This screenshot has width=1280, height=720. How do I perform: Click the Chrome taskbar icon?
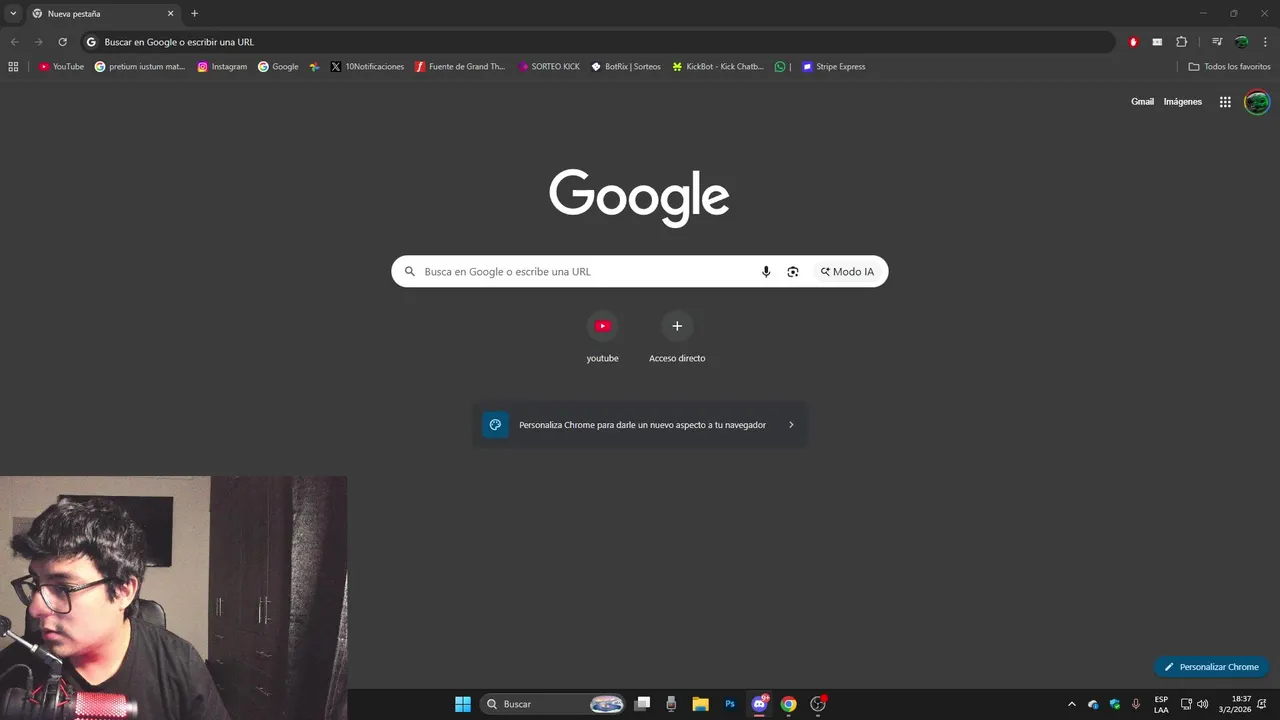click(788, 704)
